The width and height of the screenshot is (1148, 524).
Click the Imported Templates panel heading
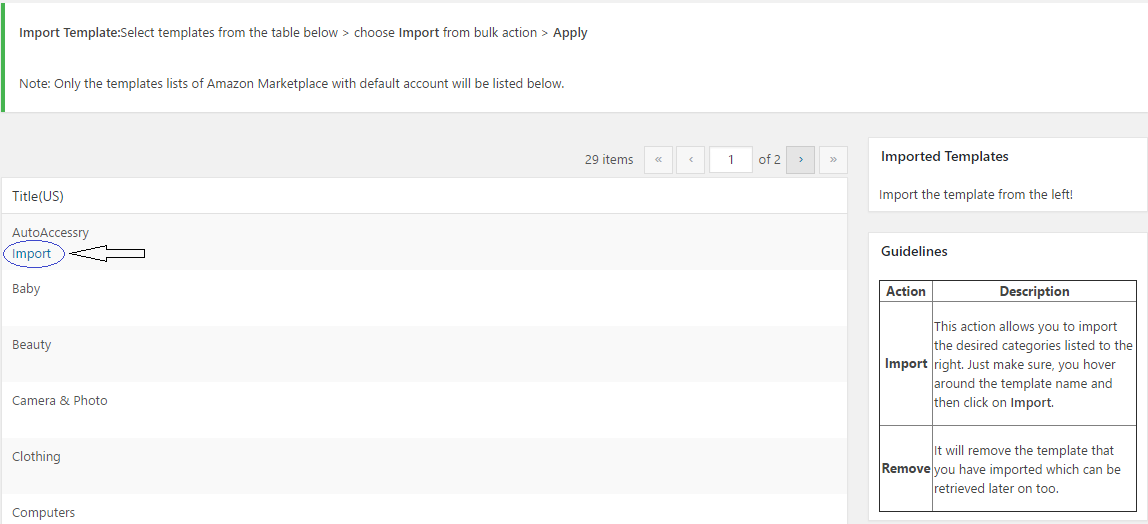[944, 157]
